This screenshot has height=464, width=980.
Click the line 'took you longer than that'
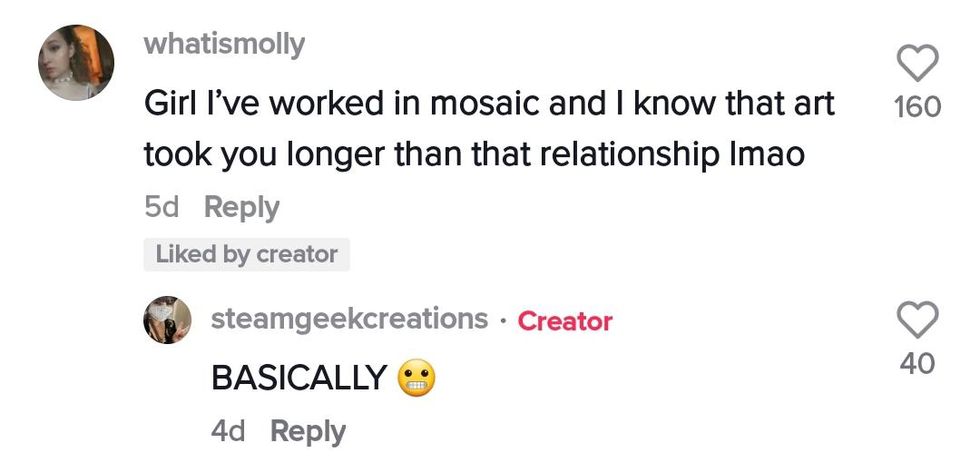coord(474,155)
